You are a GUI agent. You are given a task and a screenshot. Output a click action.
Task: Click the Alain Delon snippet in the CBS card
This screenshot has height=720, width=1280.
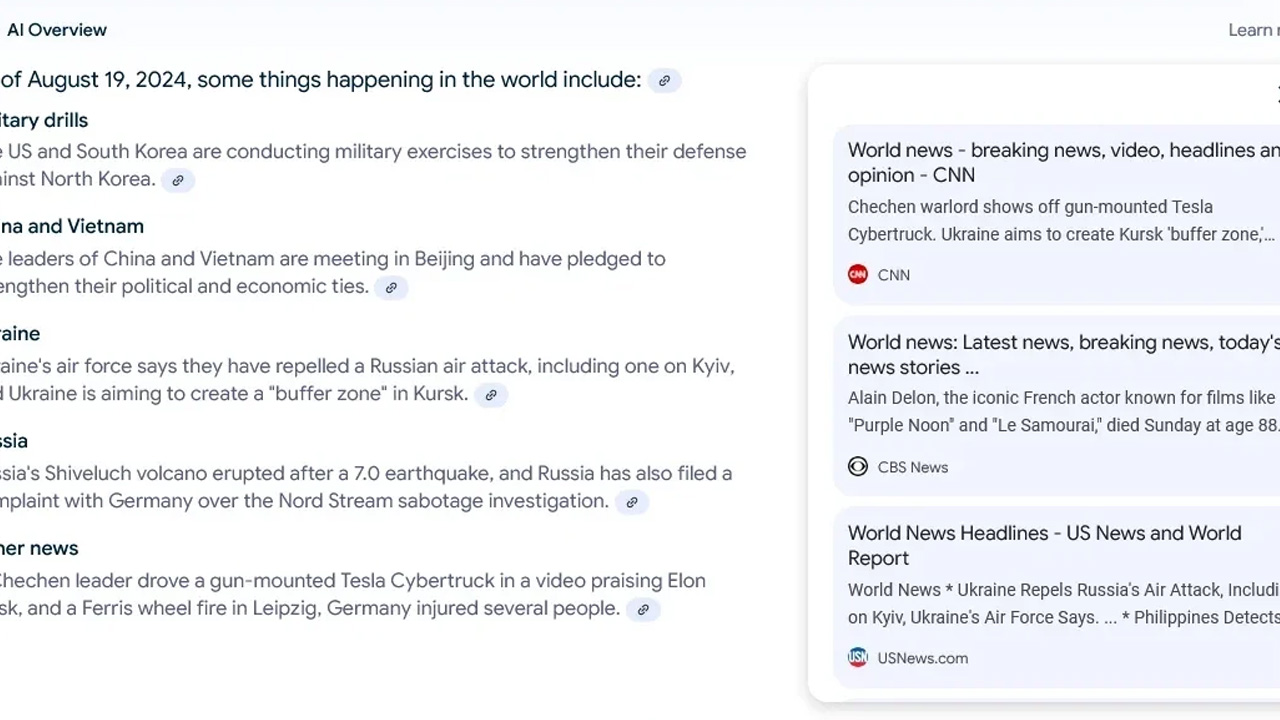pyautogui.click(x=1063, y=411)
